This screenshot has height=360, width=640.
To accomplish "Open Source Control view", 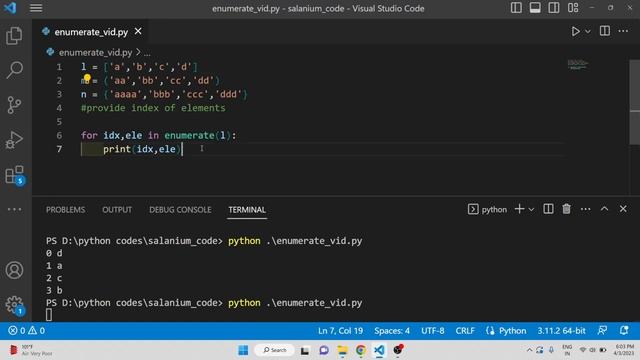I will click(14, 105).
